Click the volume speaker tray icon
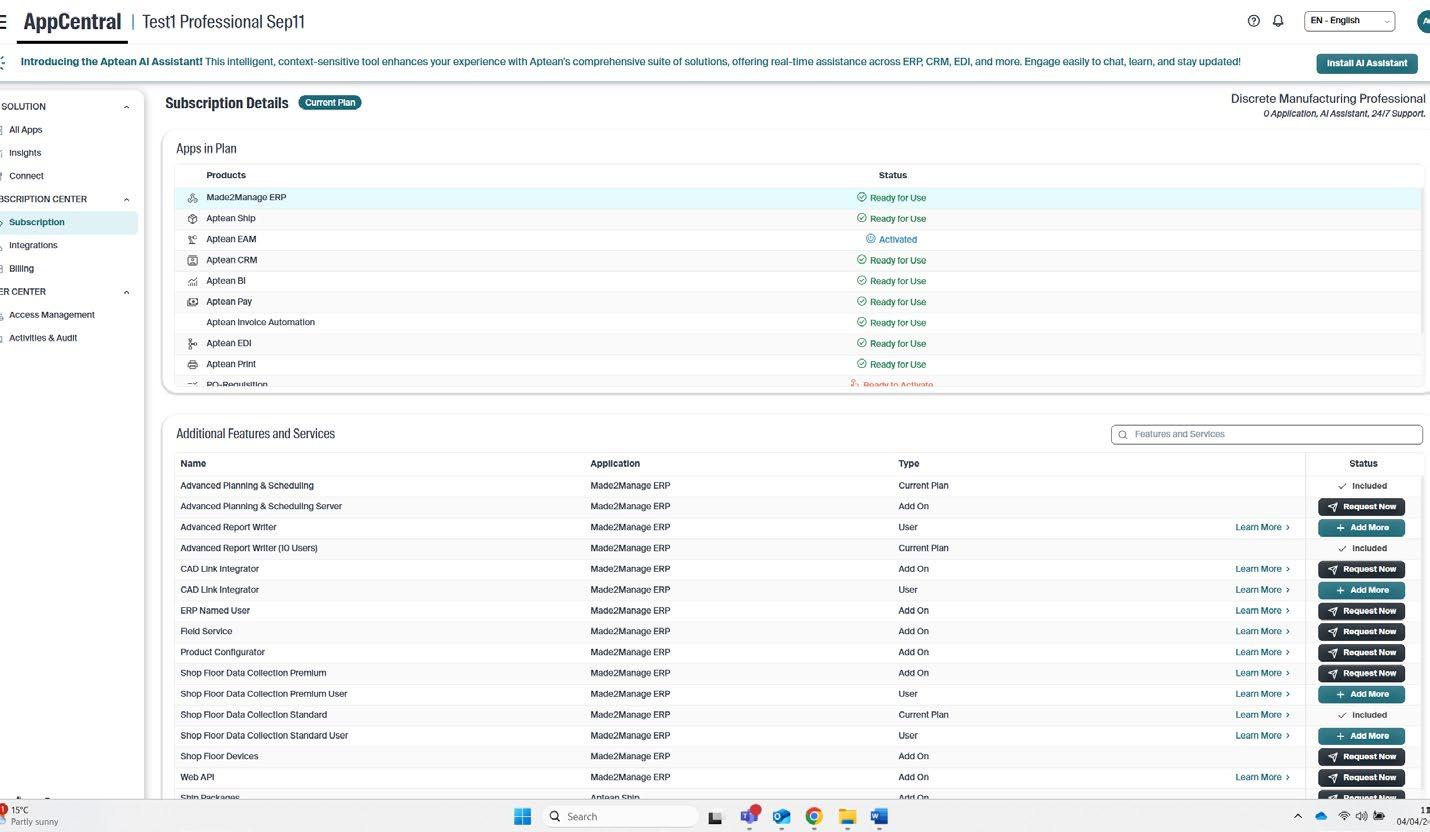1430x832 pixels. tap(1361, 817)
